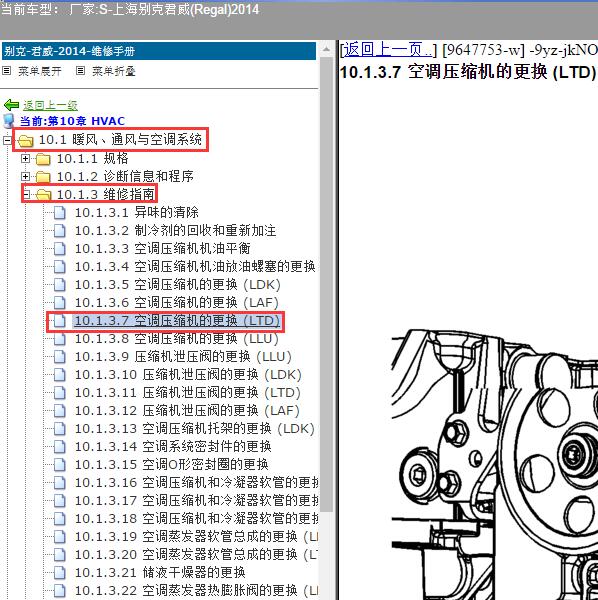This screenshot has height=600, width=598.
Task: Expand the 10.1.1 规格 node
Action: [25, 158]
